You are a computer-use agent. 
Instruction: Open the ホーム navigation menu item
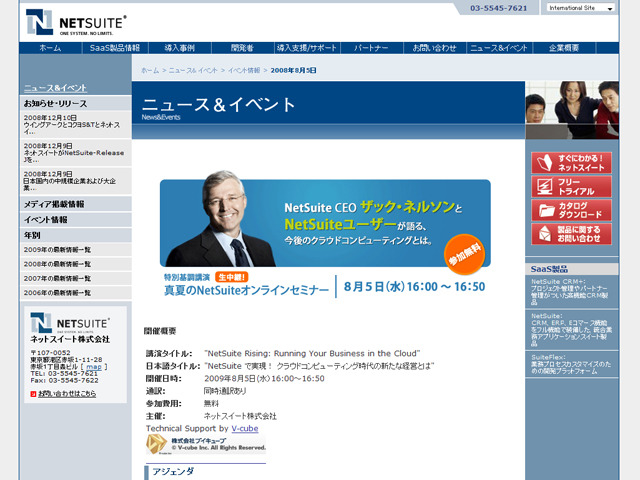point(50,48)
